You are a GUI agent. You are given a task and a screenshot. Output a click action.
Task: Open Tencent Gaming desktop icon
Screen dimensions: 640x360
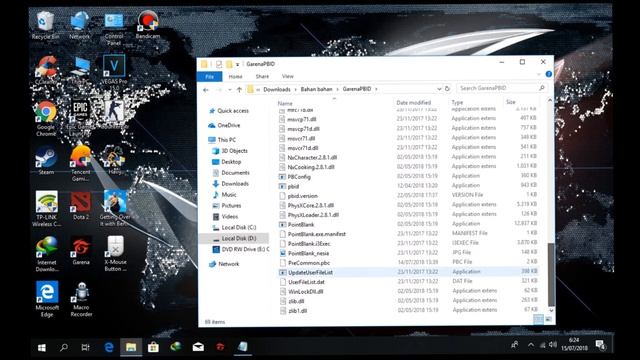coord(80,163)
